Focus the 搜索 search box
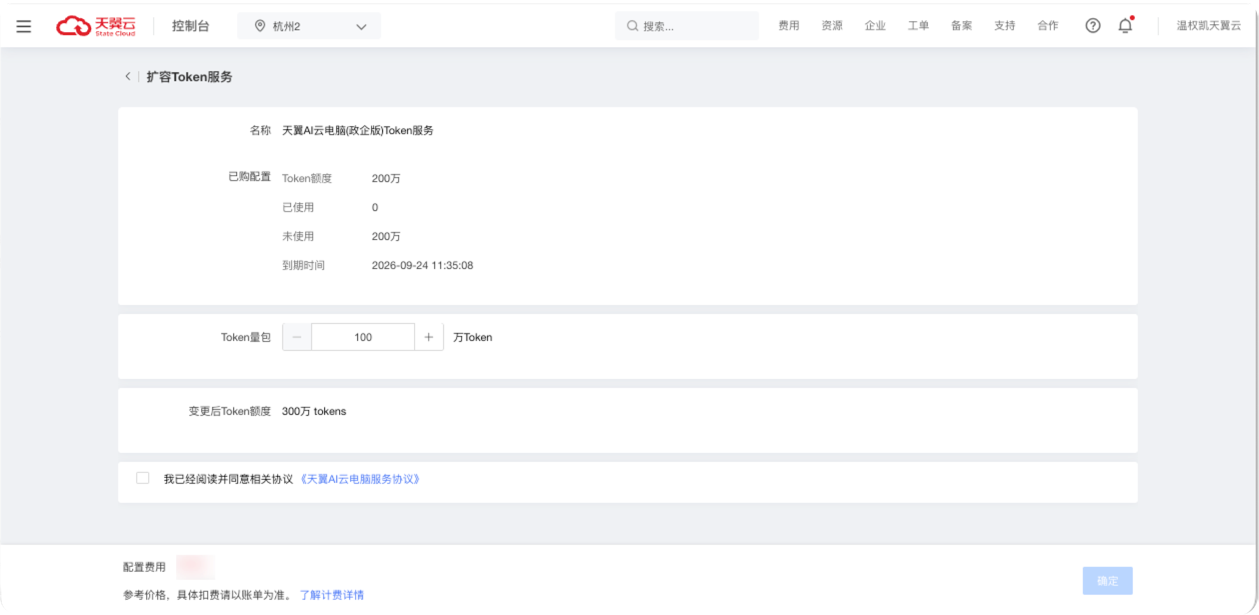The image size is (1259, 615). [x=686, y=26]
